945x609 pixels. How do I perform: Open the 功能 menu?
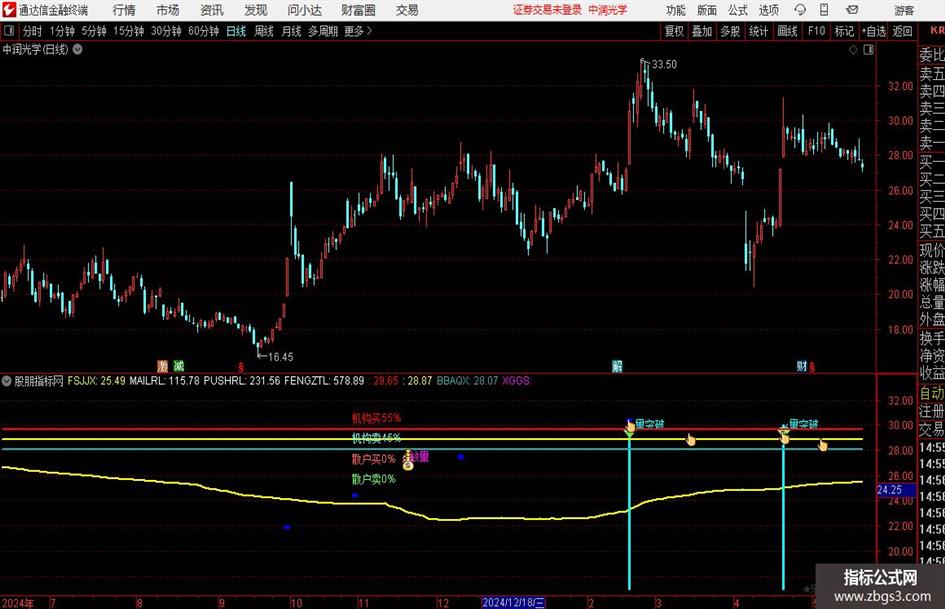(676, 10)
